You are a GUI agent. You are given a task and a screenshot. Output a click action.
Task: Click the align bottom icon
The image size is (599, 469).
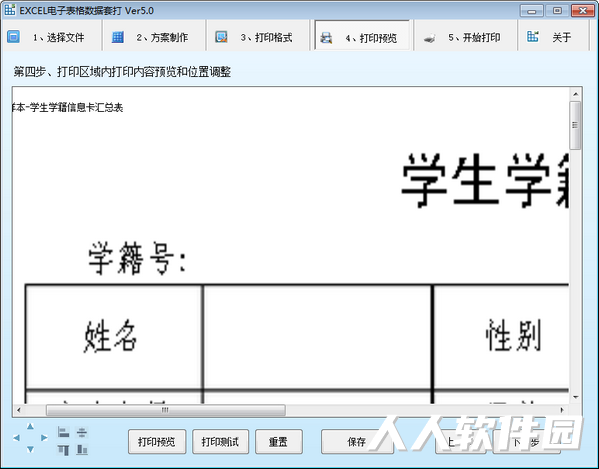(82, 450)
